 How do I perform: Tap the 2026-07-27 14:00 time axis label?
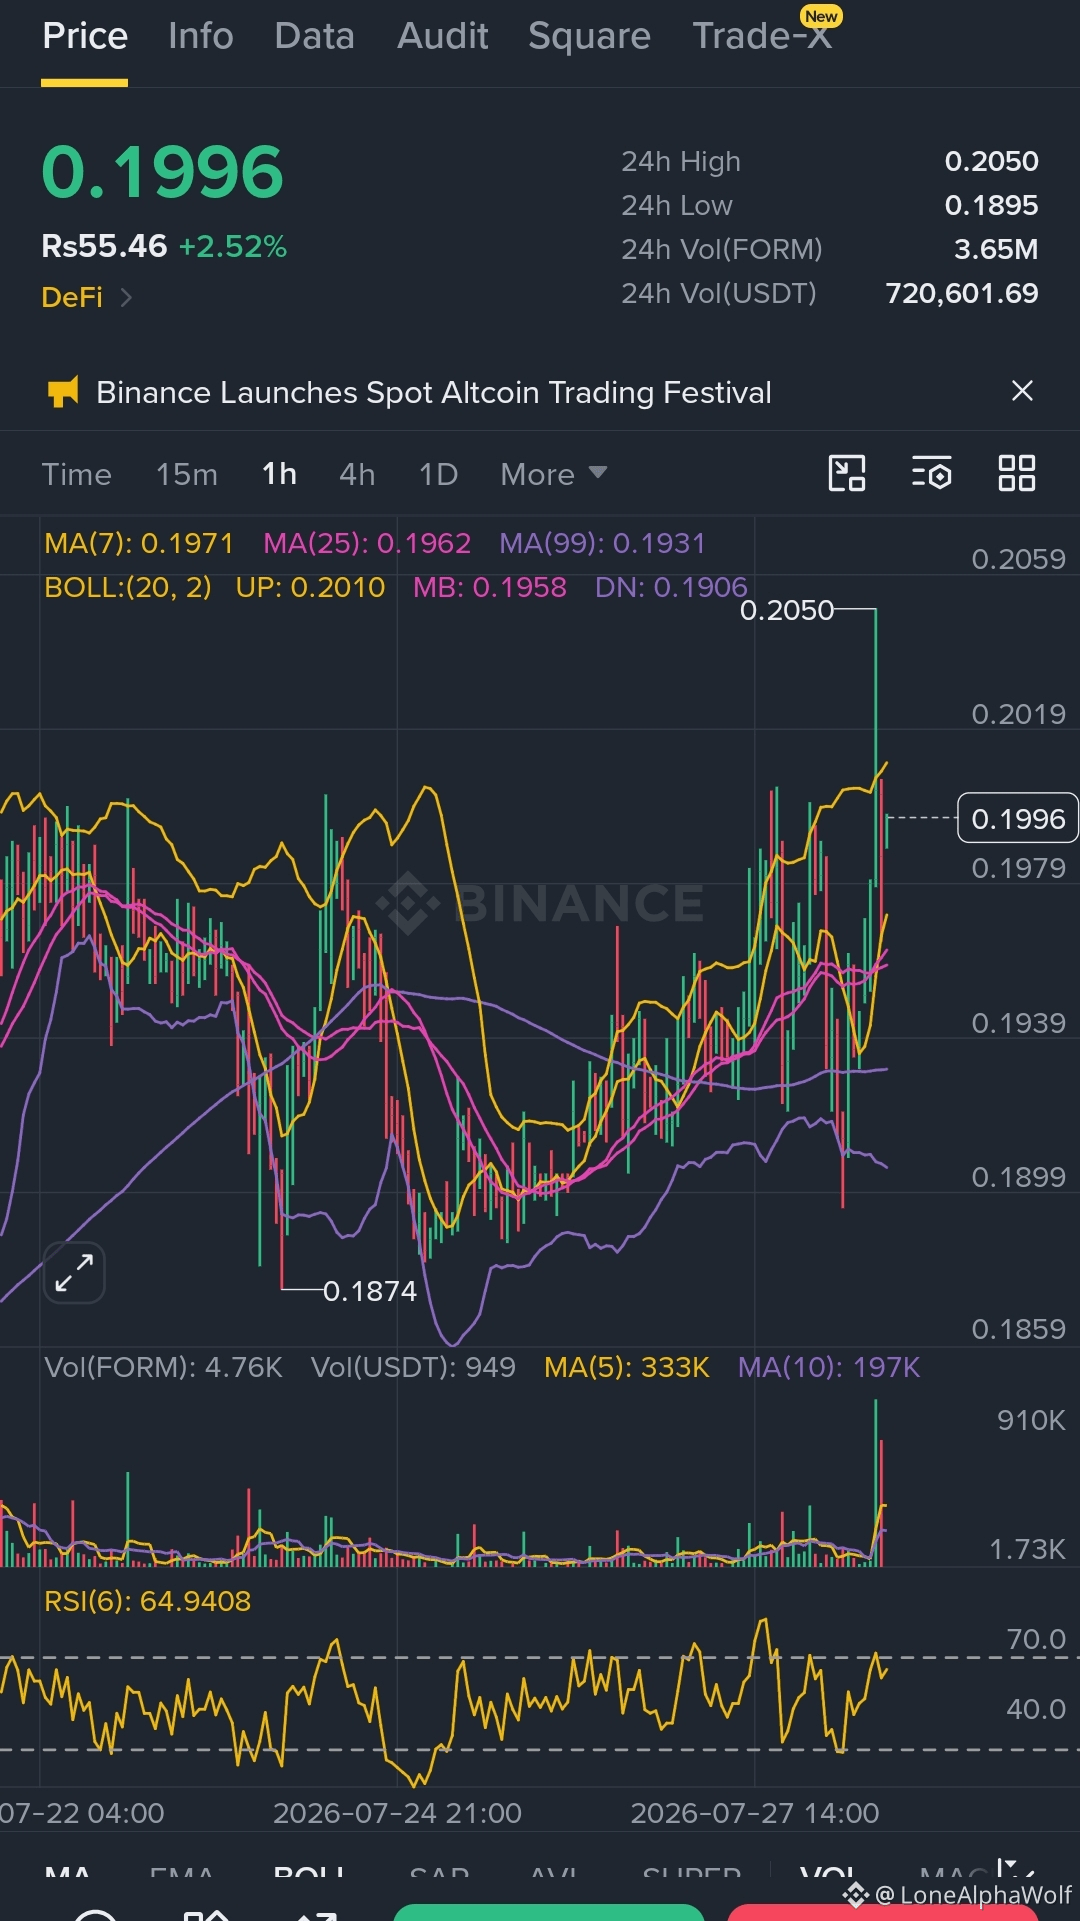tap(755, 1813)
